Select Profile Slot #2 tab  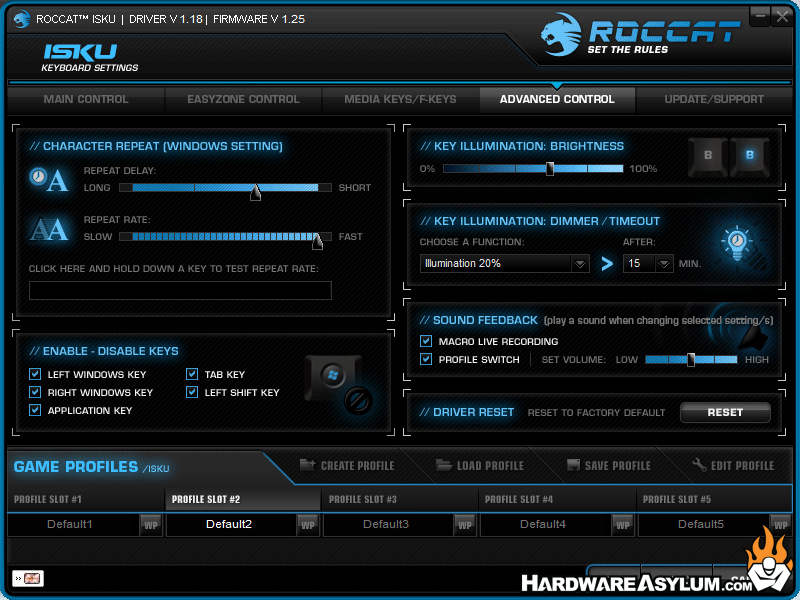[243, 499]
